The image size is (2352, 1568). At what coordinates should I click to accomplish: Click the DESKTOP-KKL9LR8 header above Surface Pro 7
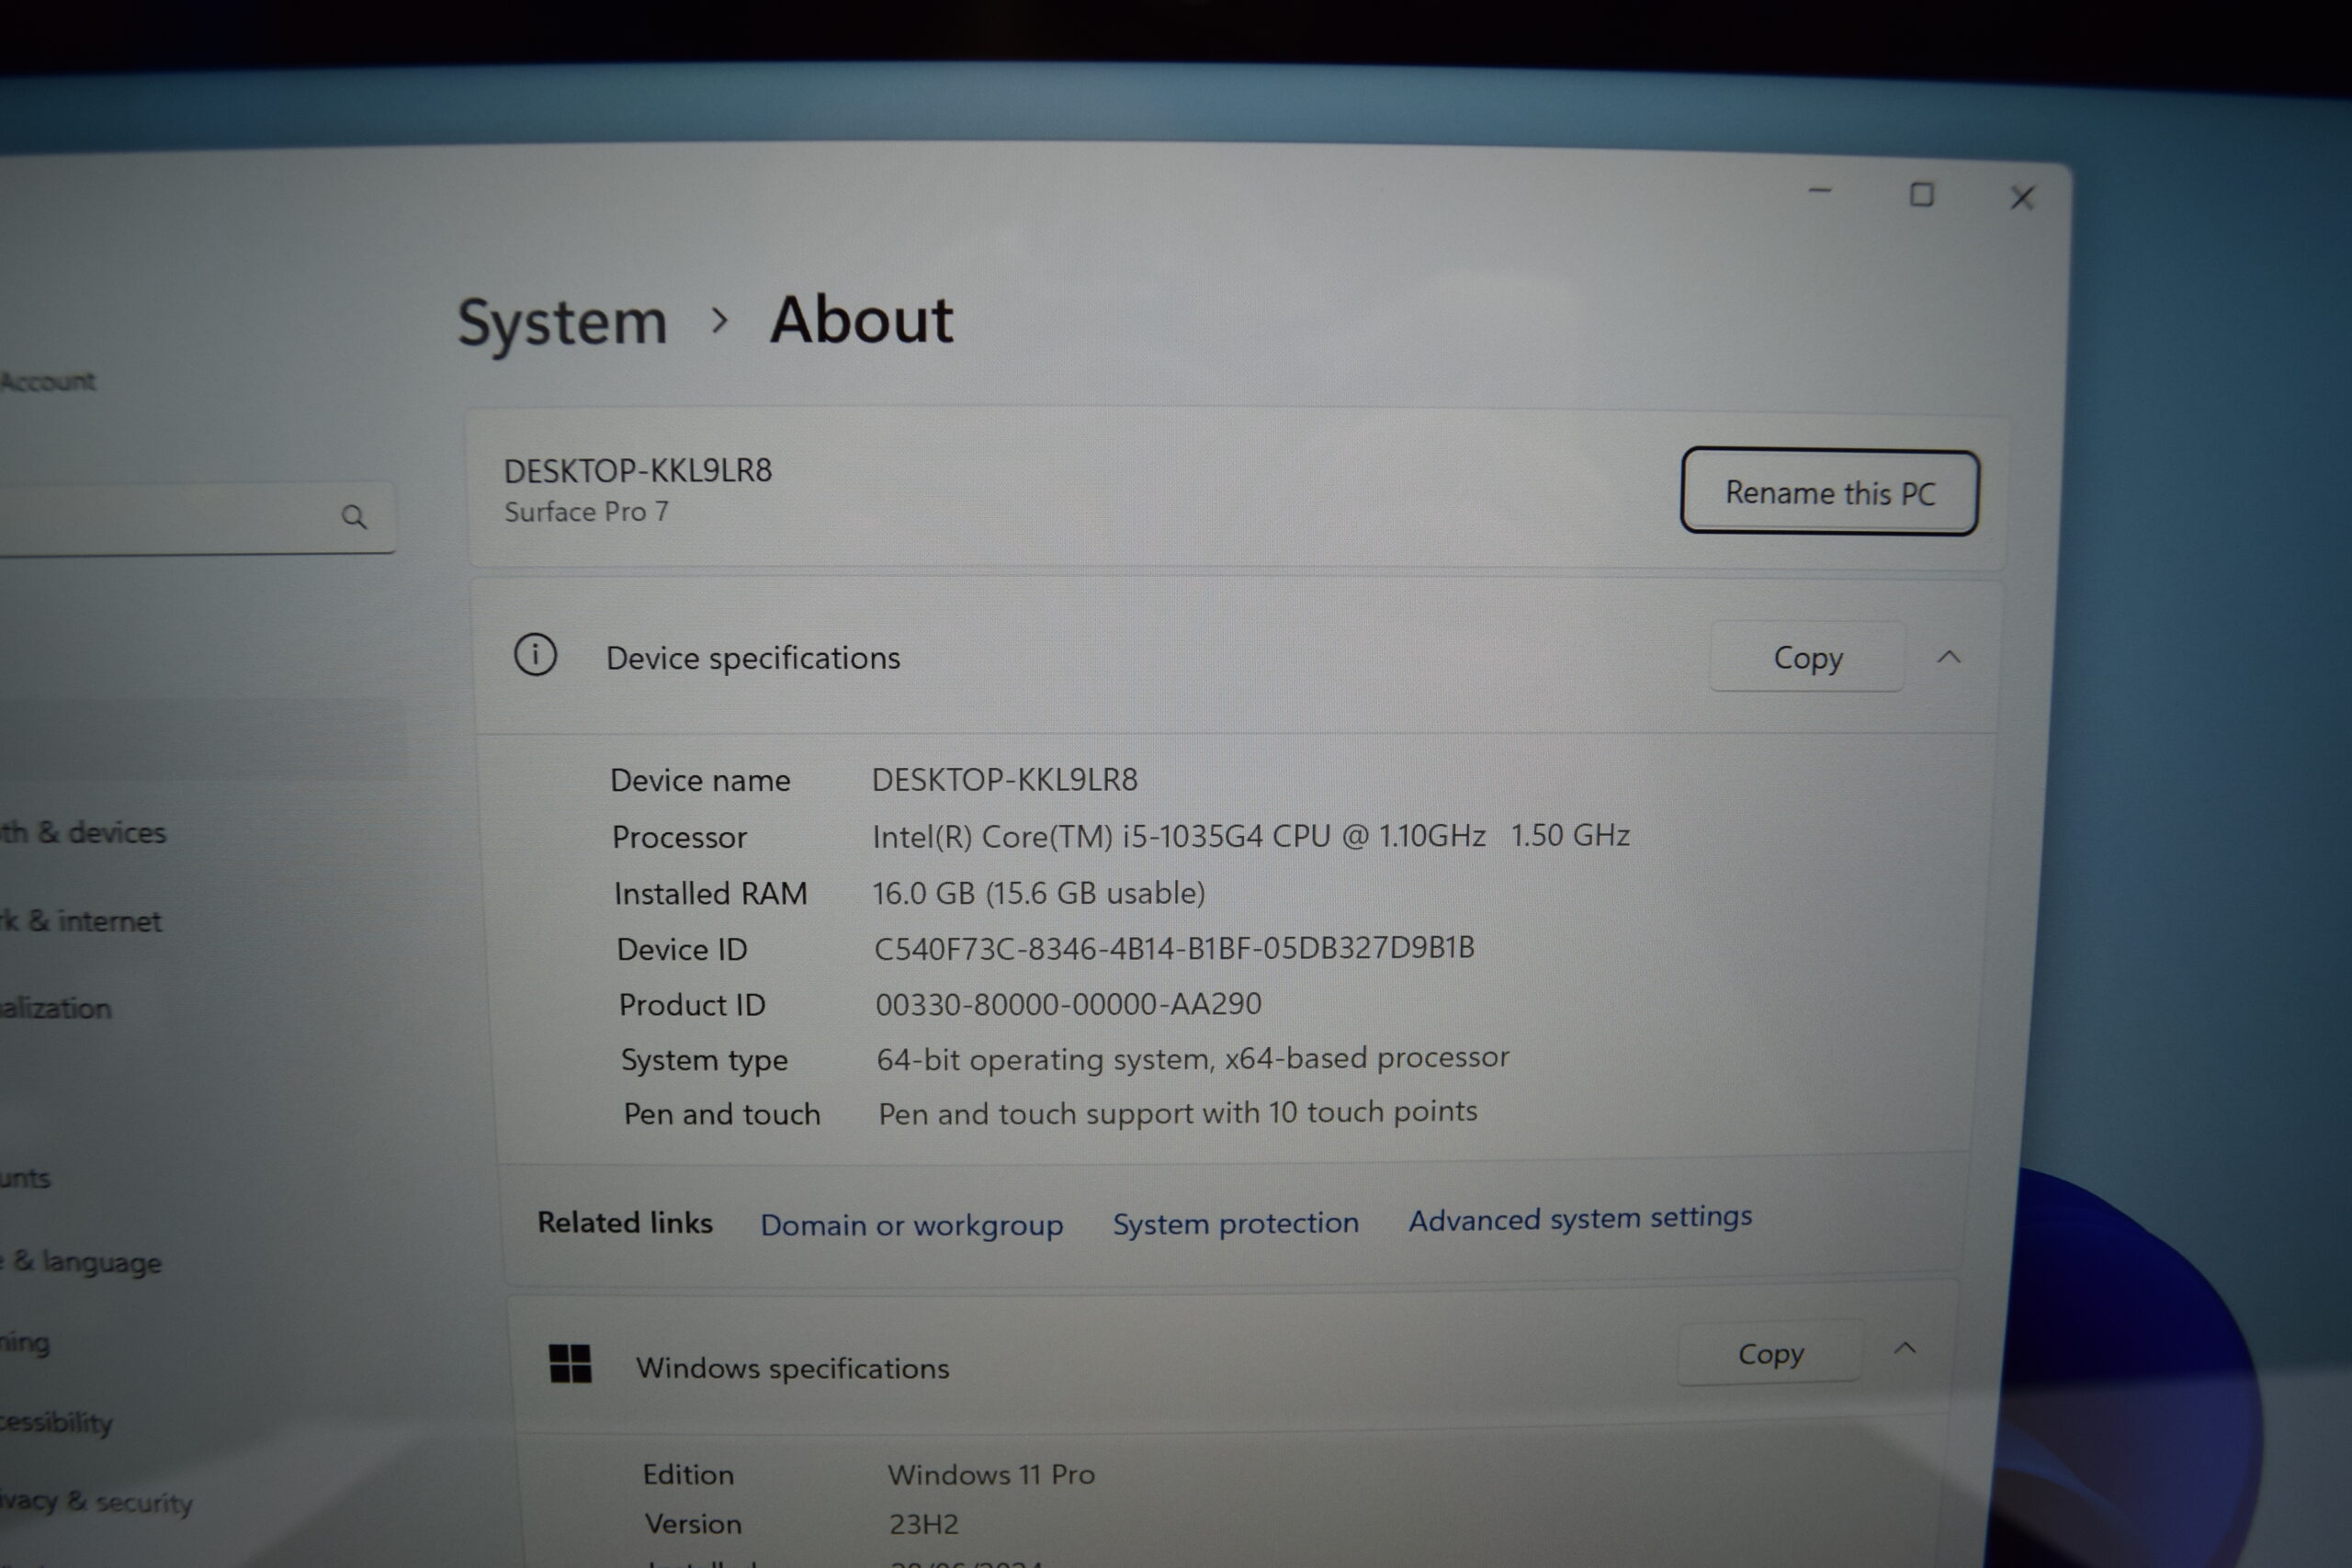coord(638,471)
